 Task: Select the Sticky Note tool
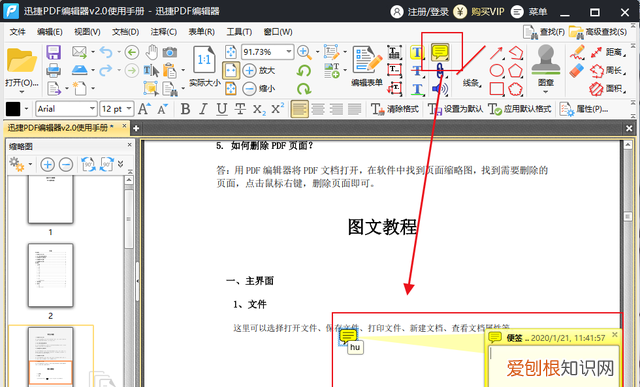pyautogui.click(x=440, y=52)
